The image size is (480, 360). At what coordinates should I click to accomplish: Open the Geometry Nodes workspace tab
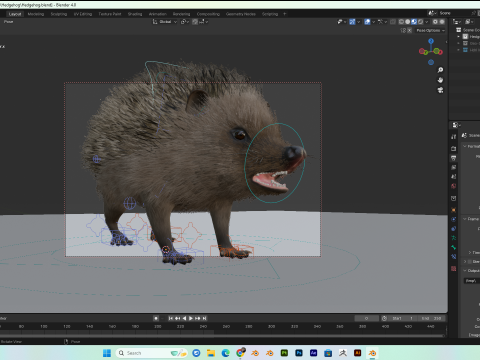(x=241, y=14)
